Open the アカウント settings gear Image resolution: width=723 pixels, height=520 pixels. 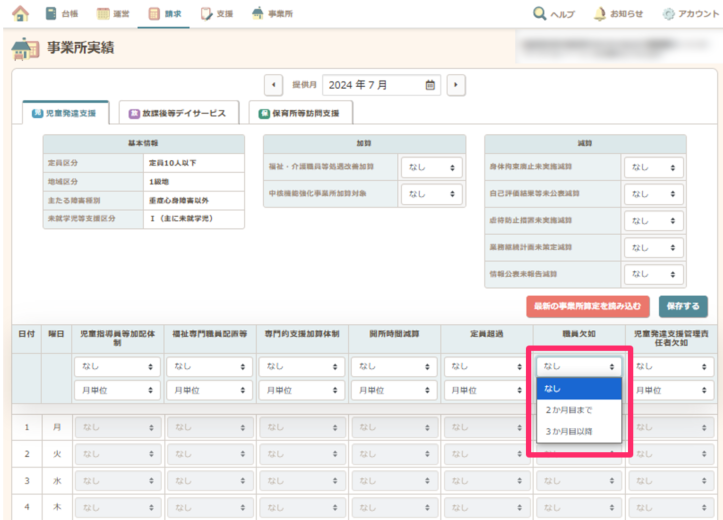click(669, 14)
